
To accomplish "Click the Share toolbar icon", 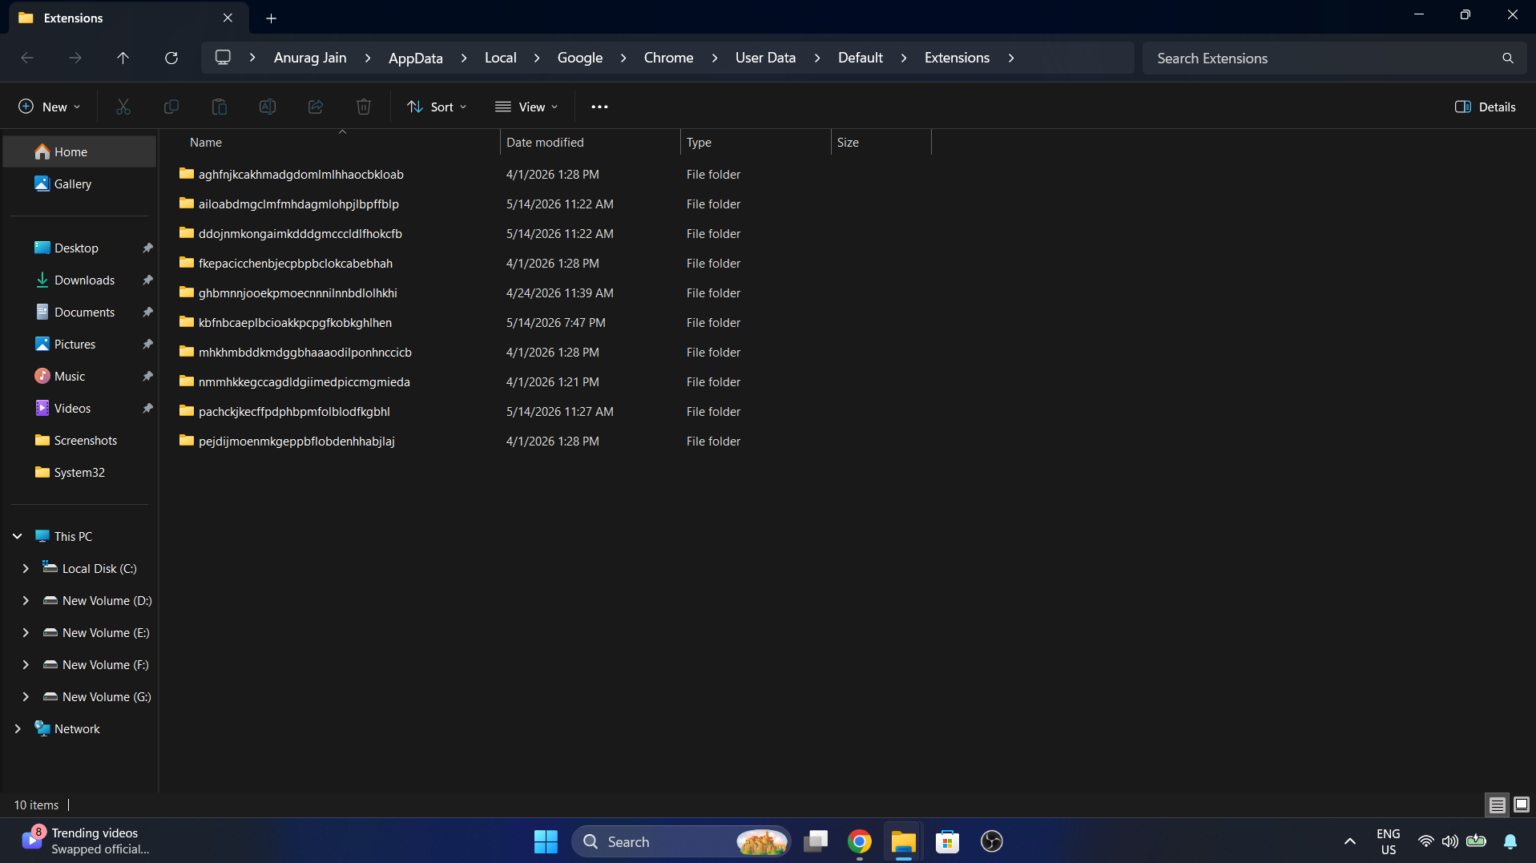I will tap(315, 107).
